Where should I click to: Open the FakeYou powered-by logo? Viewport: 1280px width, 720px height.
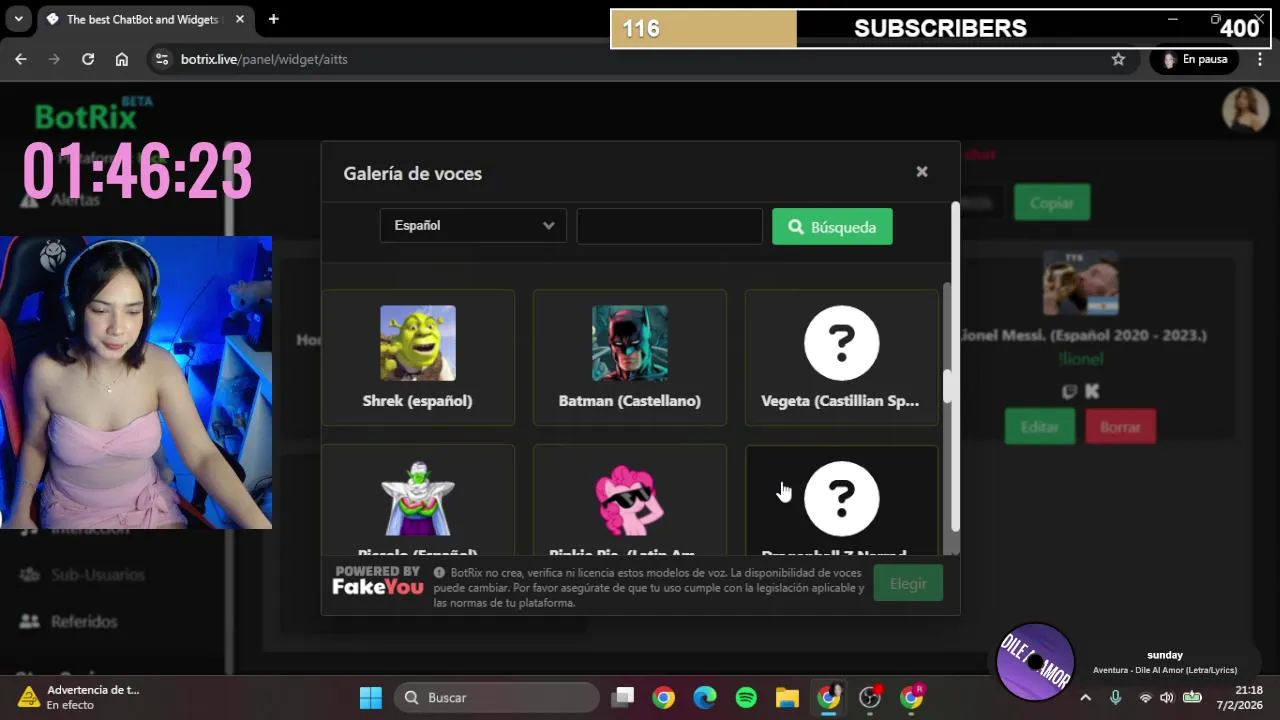(378, 581)
